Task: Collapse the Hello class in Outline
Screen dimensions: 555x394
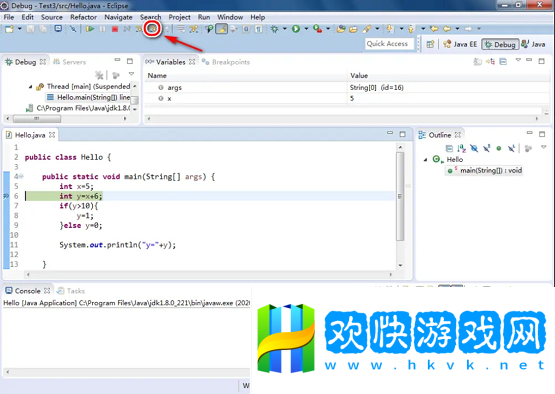Action: point(425,160)
